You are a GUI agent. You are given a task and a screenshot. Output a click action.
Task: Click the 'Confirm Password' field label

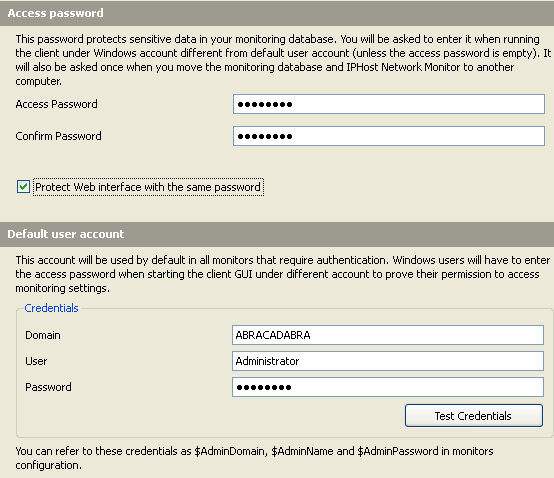(58, 136)
